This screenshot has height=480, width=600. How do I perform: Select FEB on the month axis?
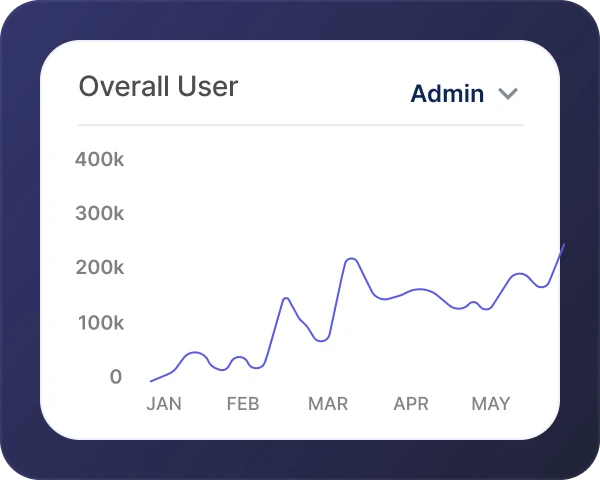click(x=243, y=404)
